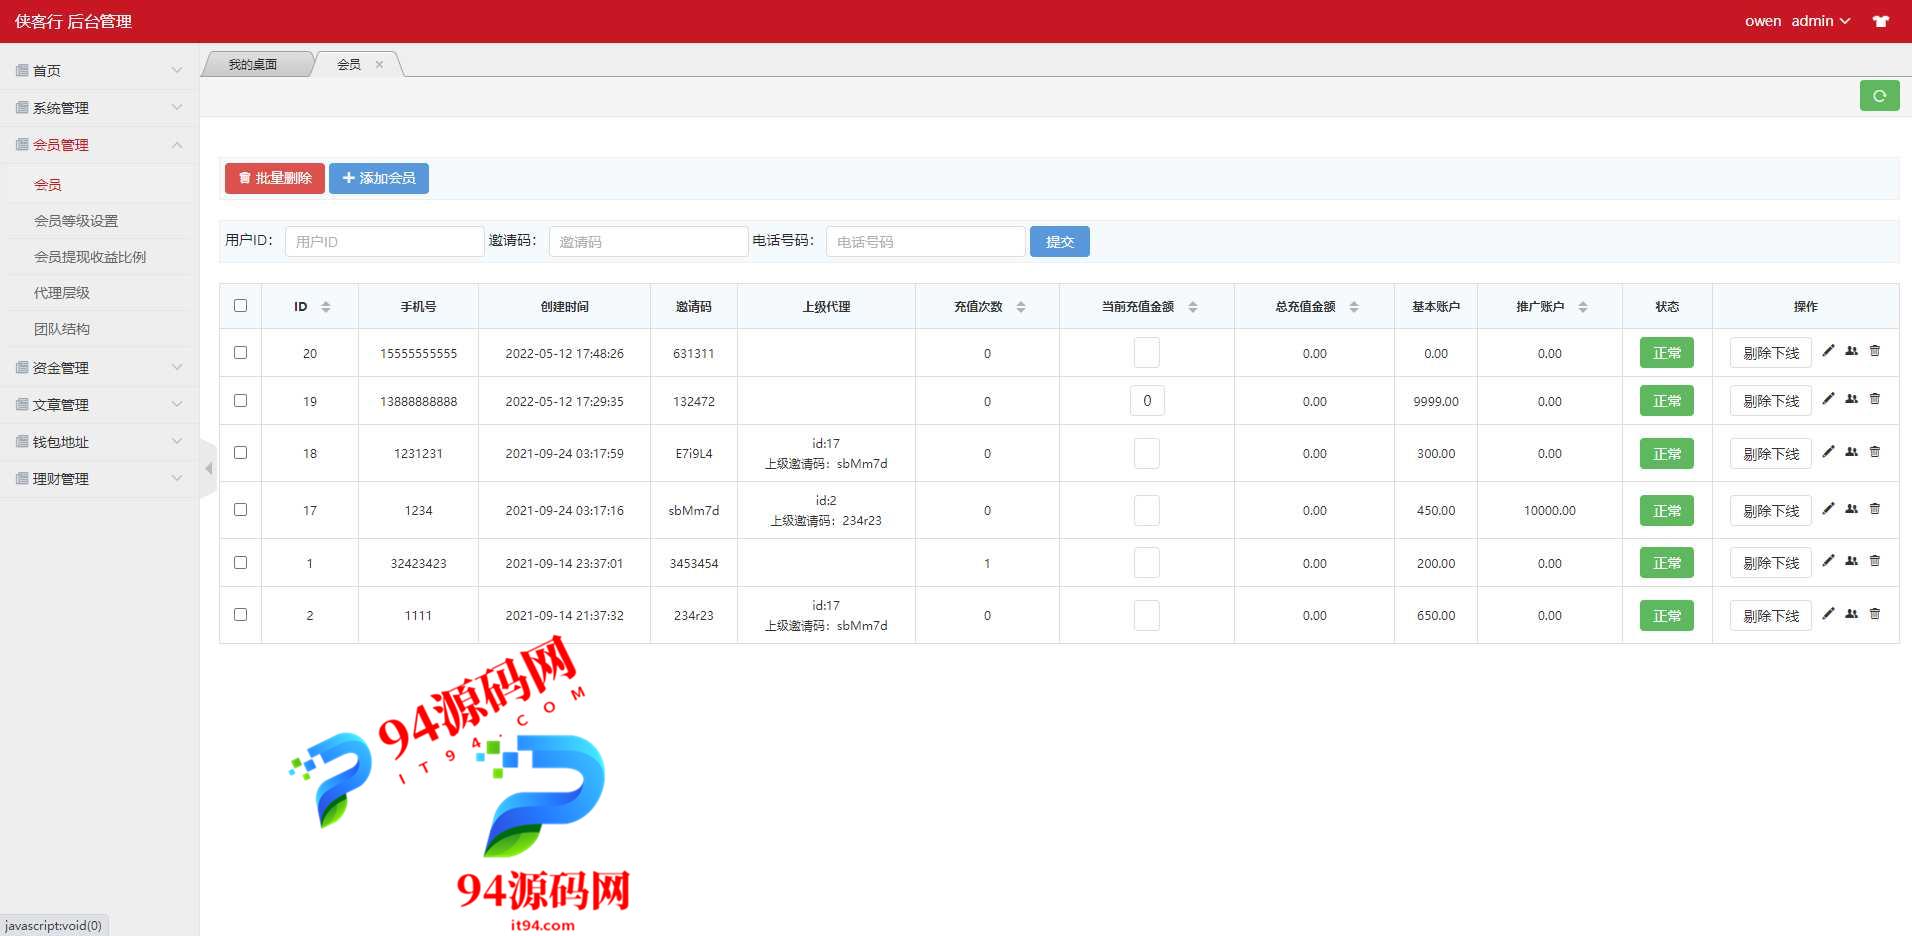
Task: Open the skin theme shirt icon
Action: 1881,21
